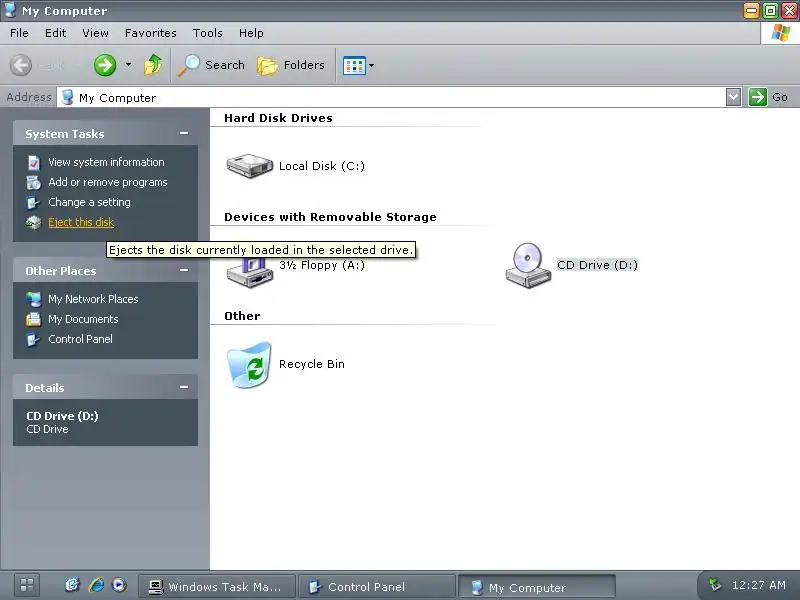
Task: Open the Views dropdown arrow
Action: [x=371, y=65]
